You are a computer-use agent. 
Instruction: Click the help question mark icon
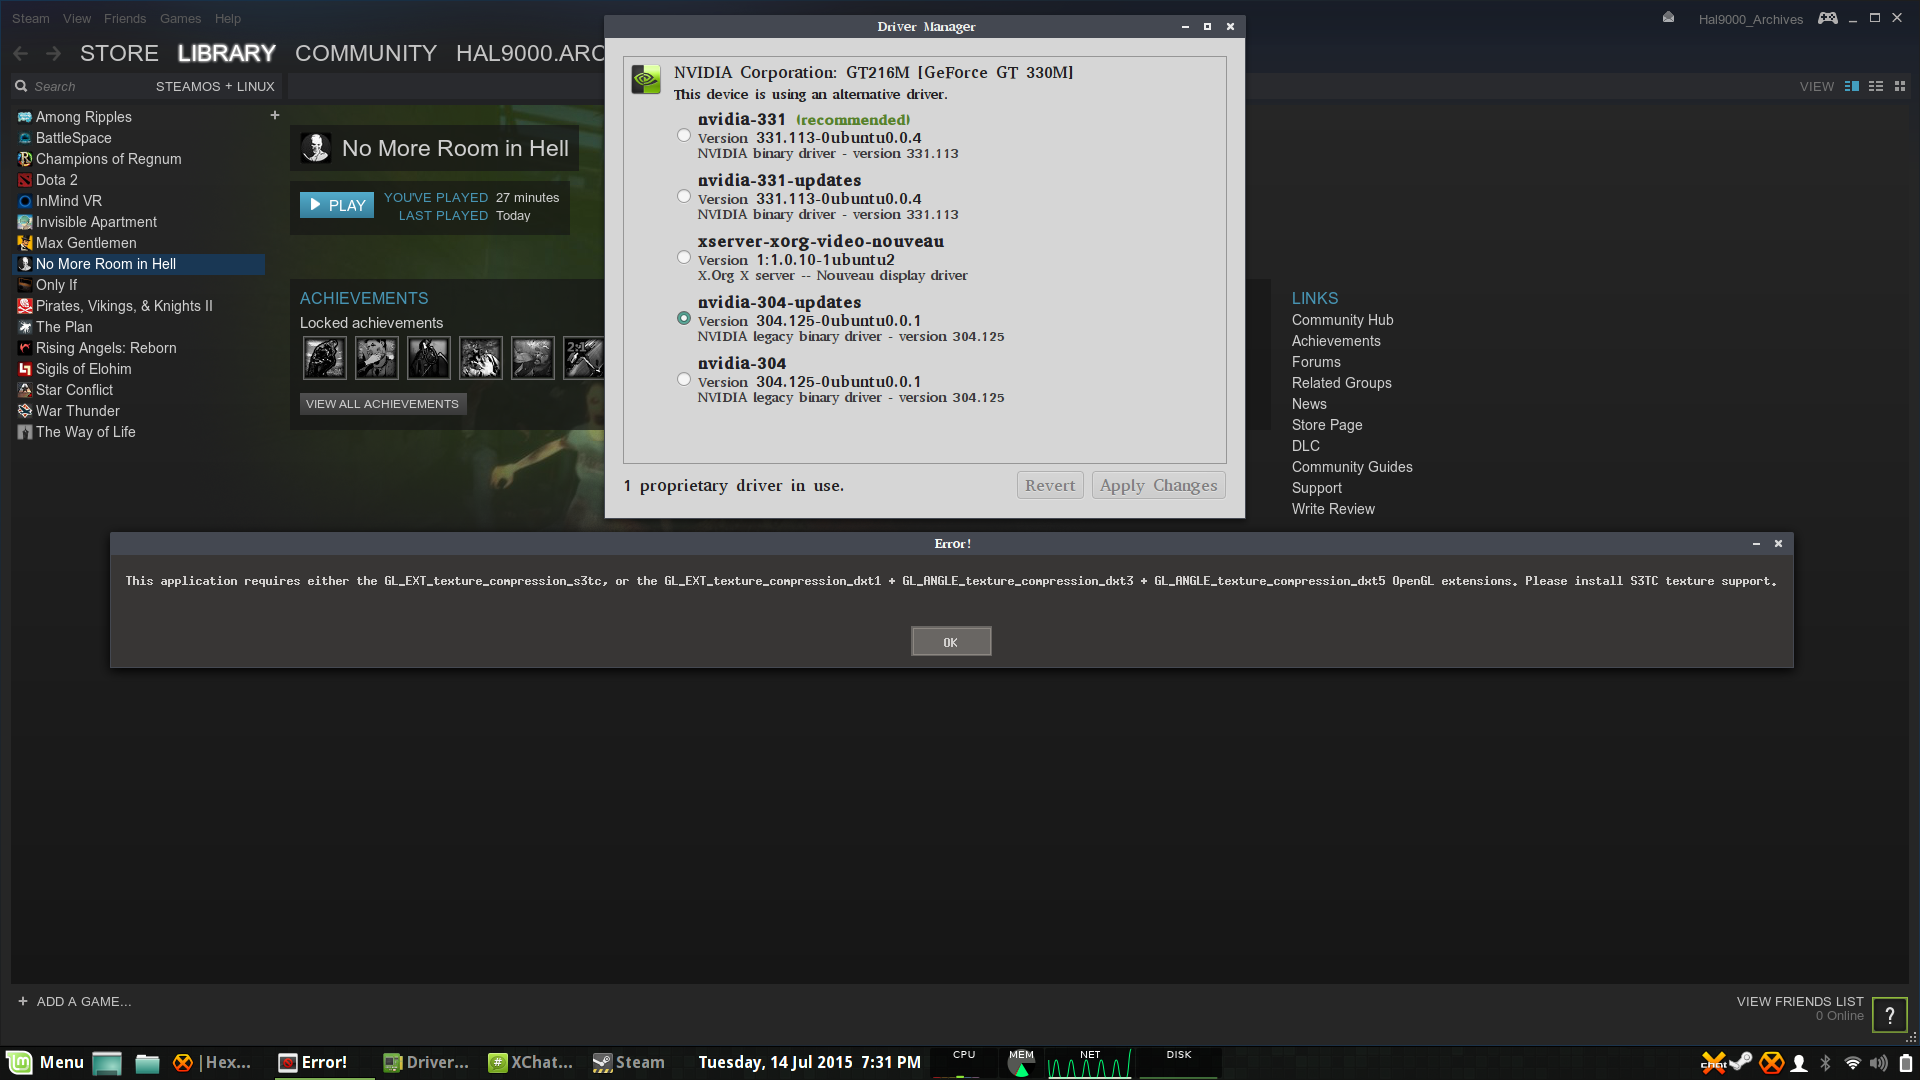(x=1890, y=1015)
